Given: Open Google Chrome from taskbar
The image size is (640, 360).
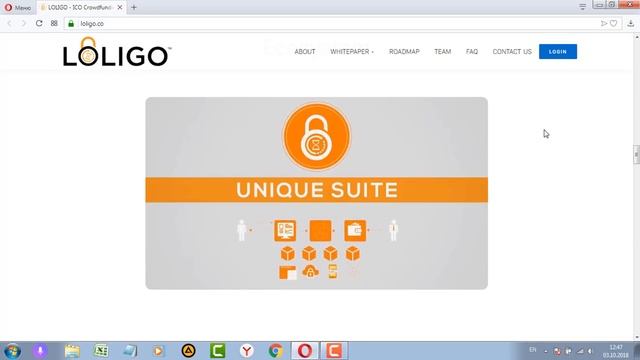Looking at the screenshot, I should point(276,351).
